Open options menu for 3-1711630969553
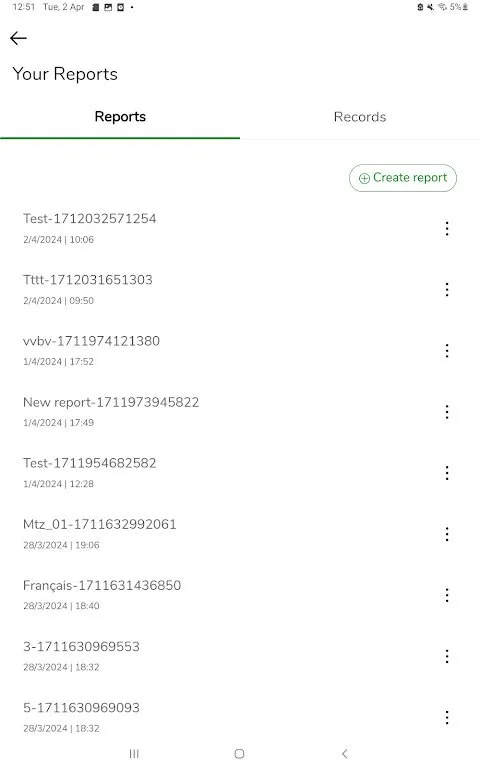 point(447,657)
